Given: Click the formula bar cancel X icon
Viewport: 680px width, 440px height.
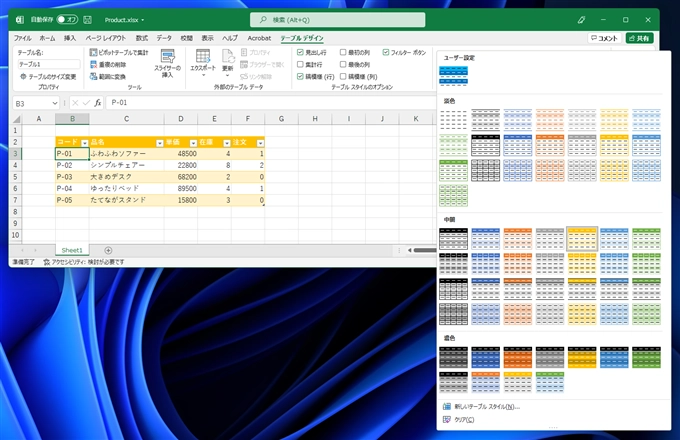Looking at the screenshot, I should click(75, 103).
